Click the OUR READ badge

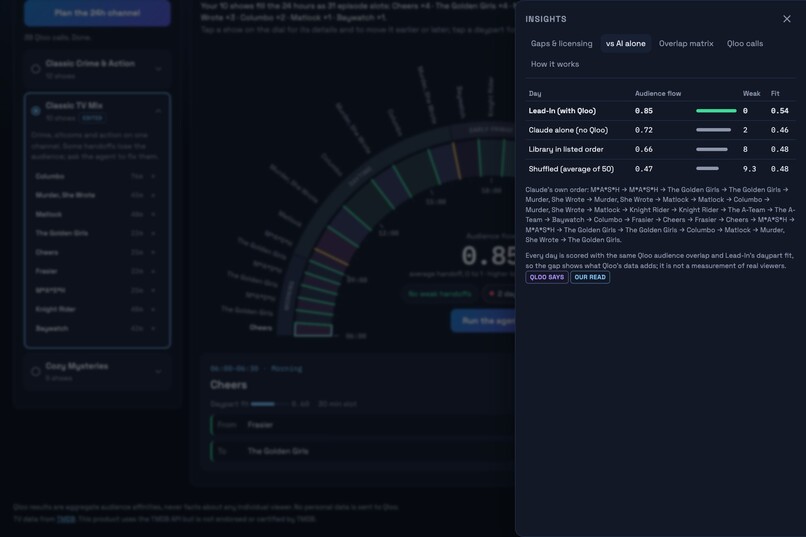coord(590,277)
